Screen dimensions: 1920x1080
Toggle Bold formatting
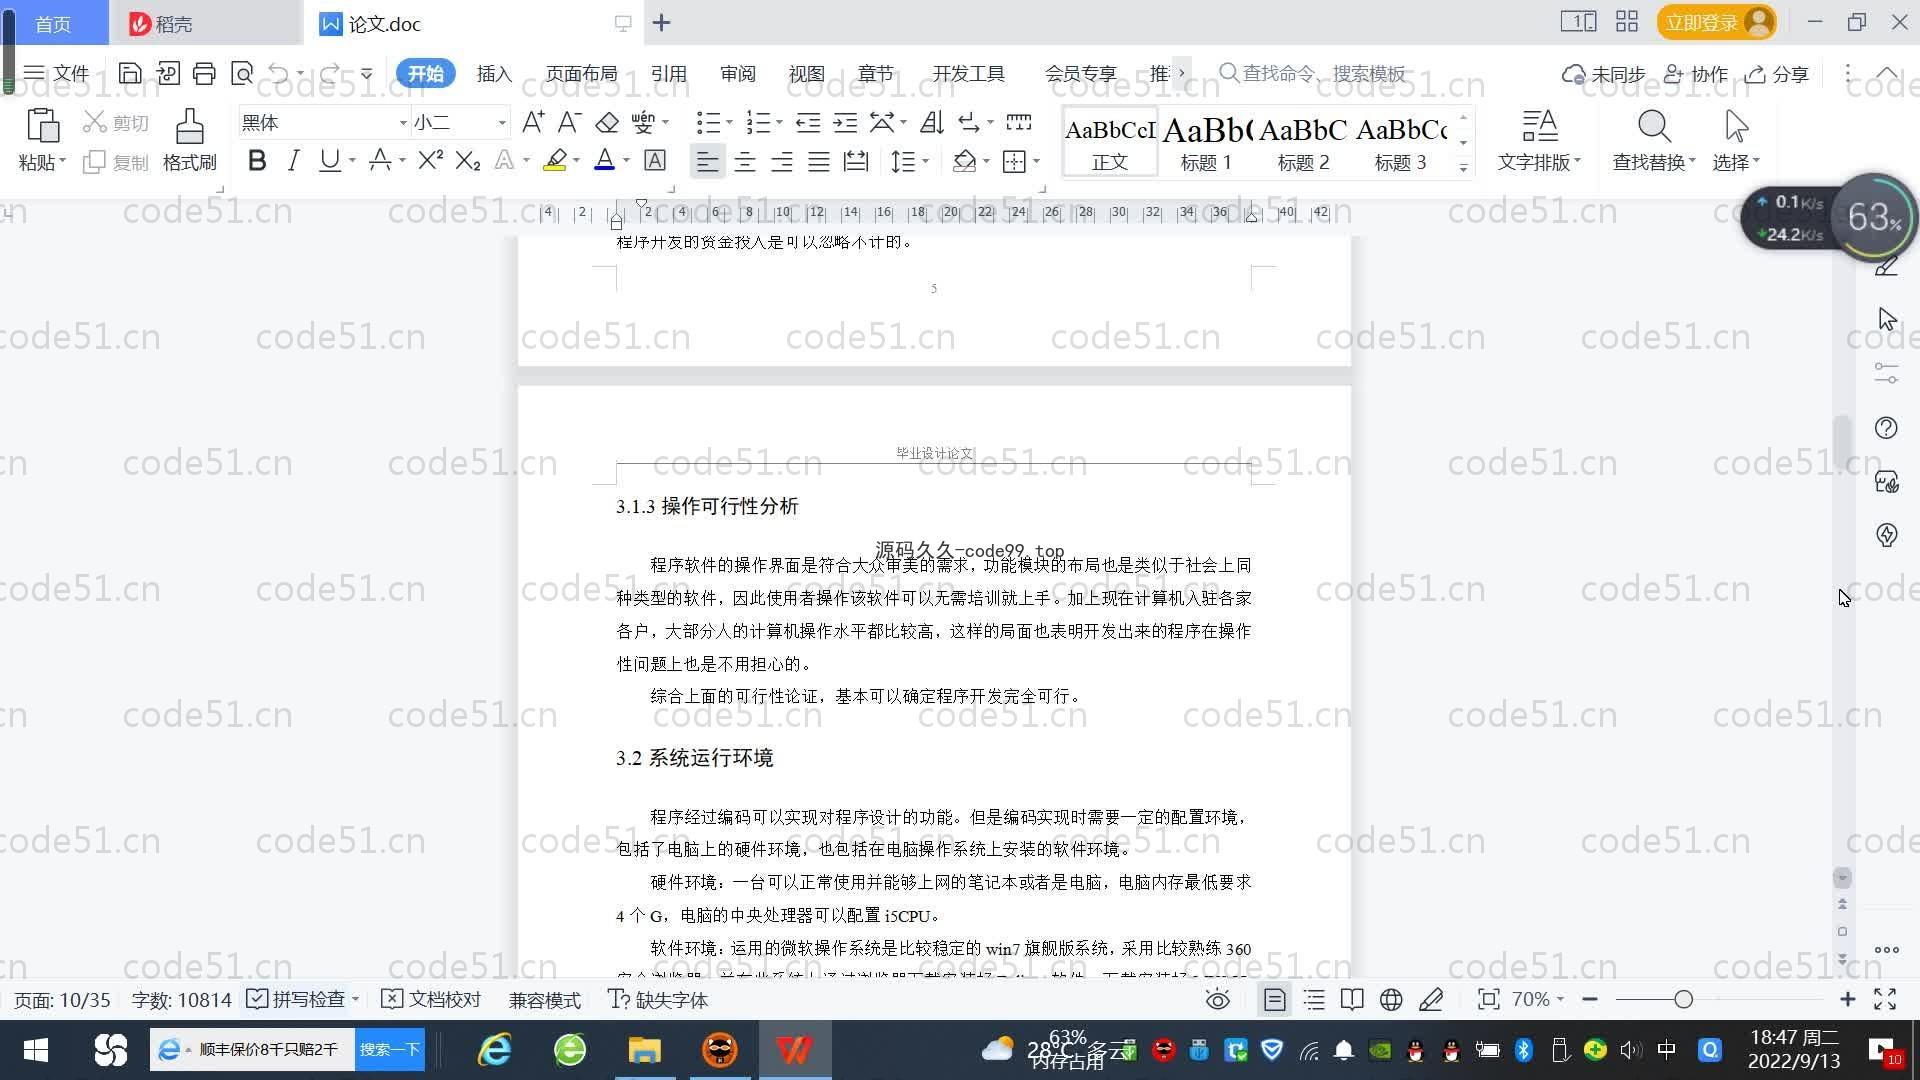[257, 160]
